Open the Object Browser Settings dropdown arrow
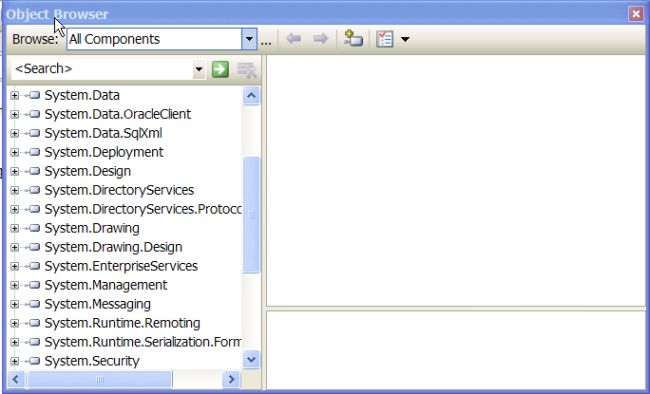This screenshot has width=650, height=394. pos(405,39)
